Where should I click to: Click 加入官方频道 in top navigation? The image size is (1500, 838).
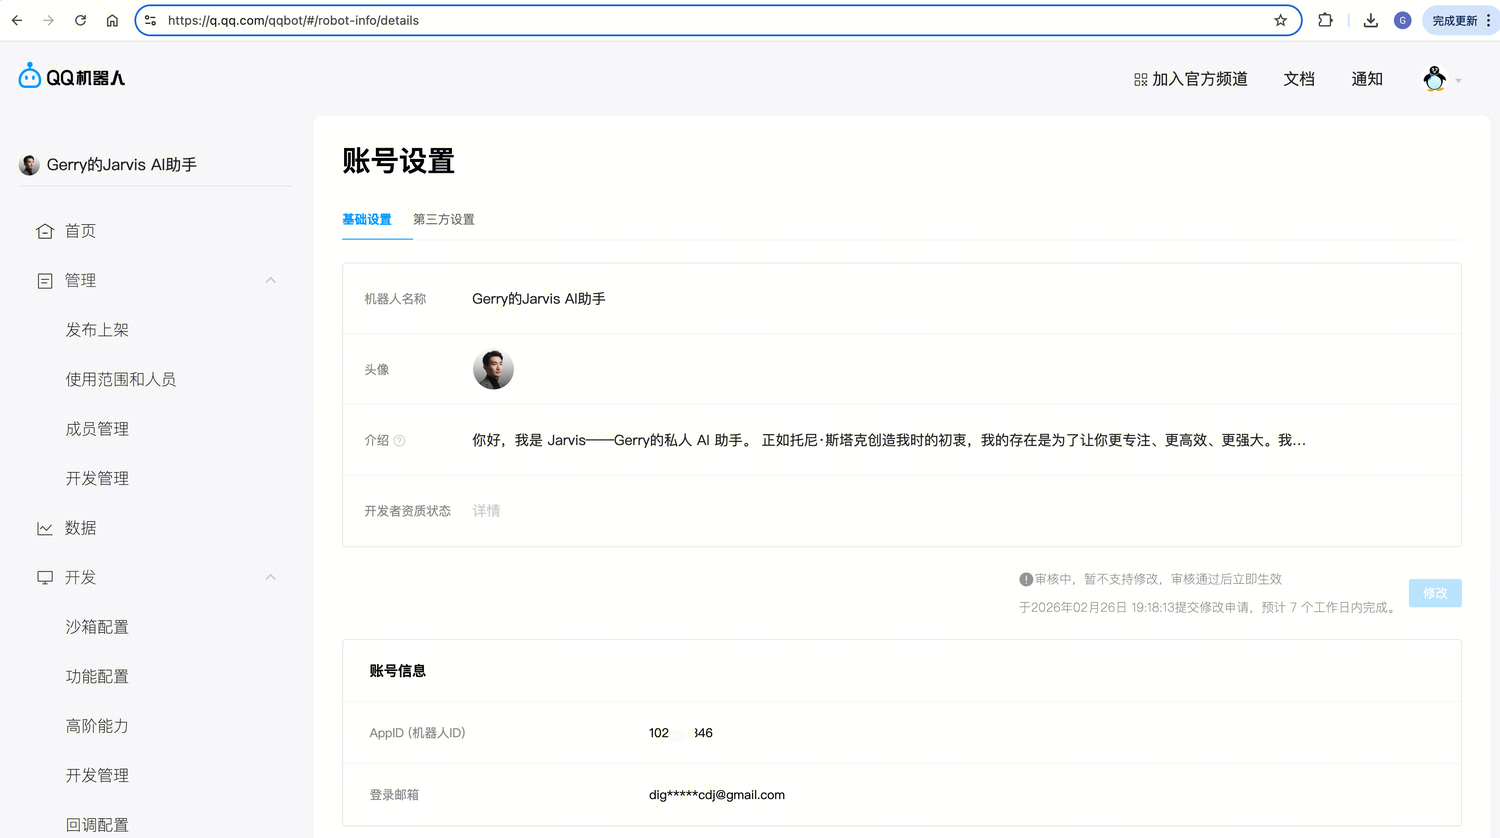[1190, 79]
